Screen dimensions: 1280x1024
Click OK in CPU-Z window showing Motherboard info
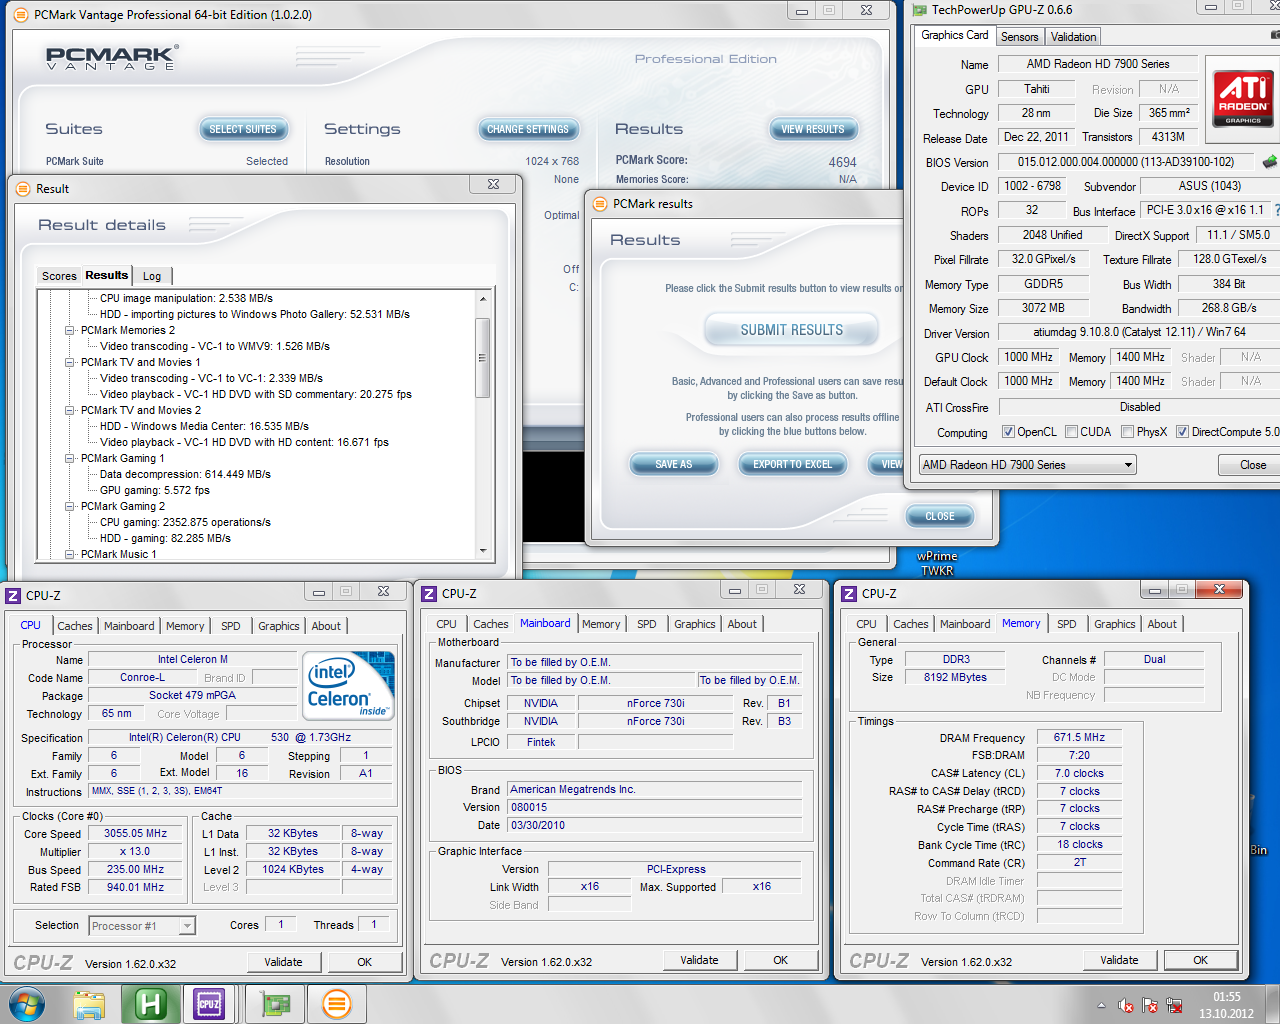pyautogui.click(x=780, y=960)
